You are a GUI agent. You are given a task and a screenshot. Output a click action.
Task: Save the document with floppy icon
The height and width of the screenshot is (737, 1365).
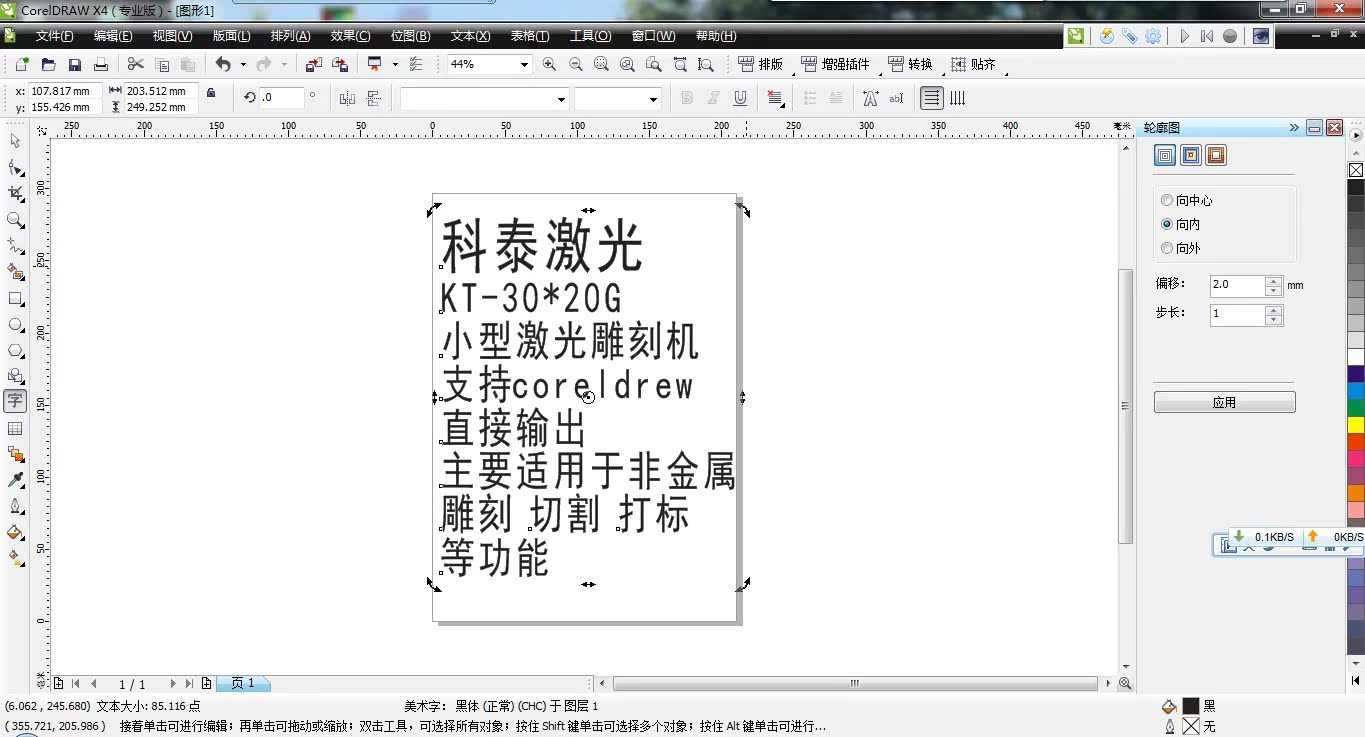click(x=74, y=64)
